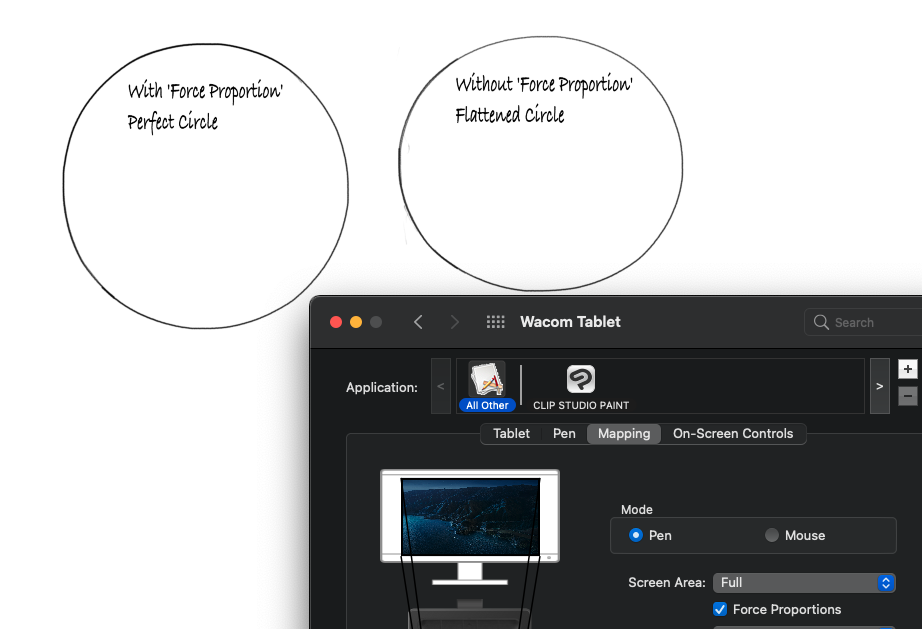Select the Pen mode radio button
Viewport: 922px width, 629px height.
[x=635, y=535]
